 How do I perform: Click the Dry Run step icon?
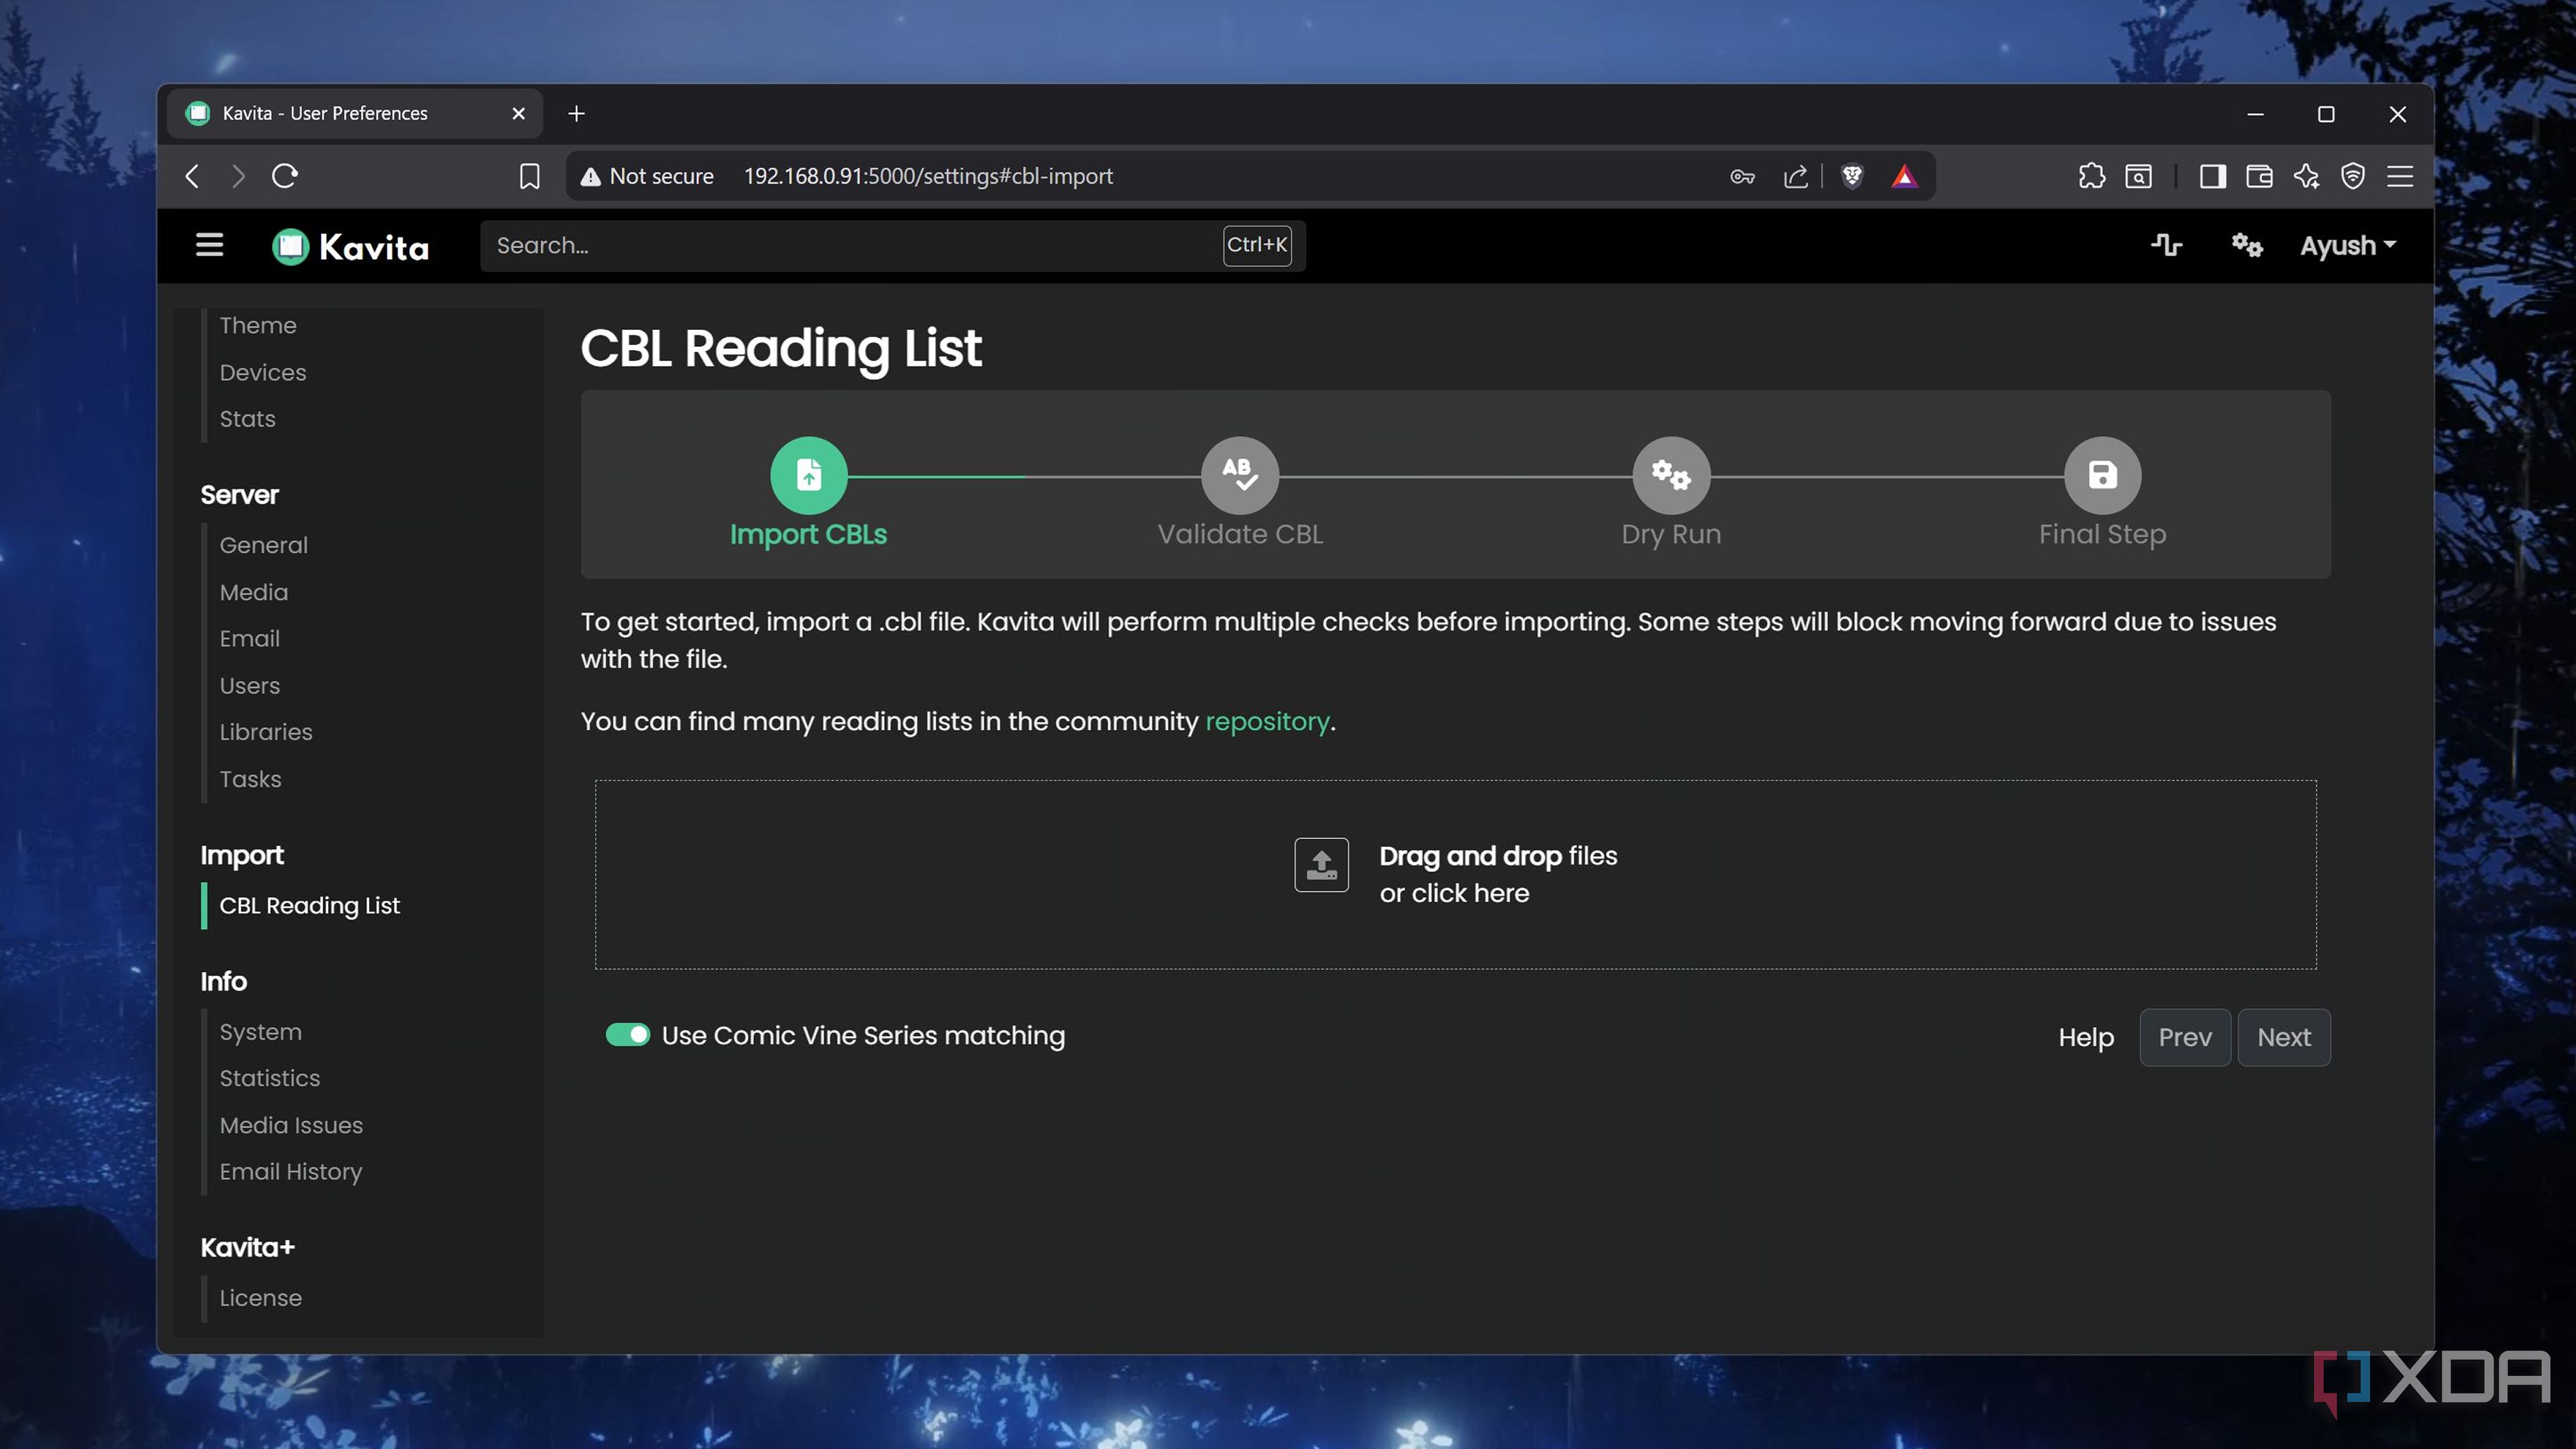pos(1671,475)
